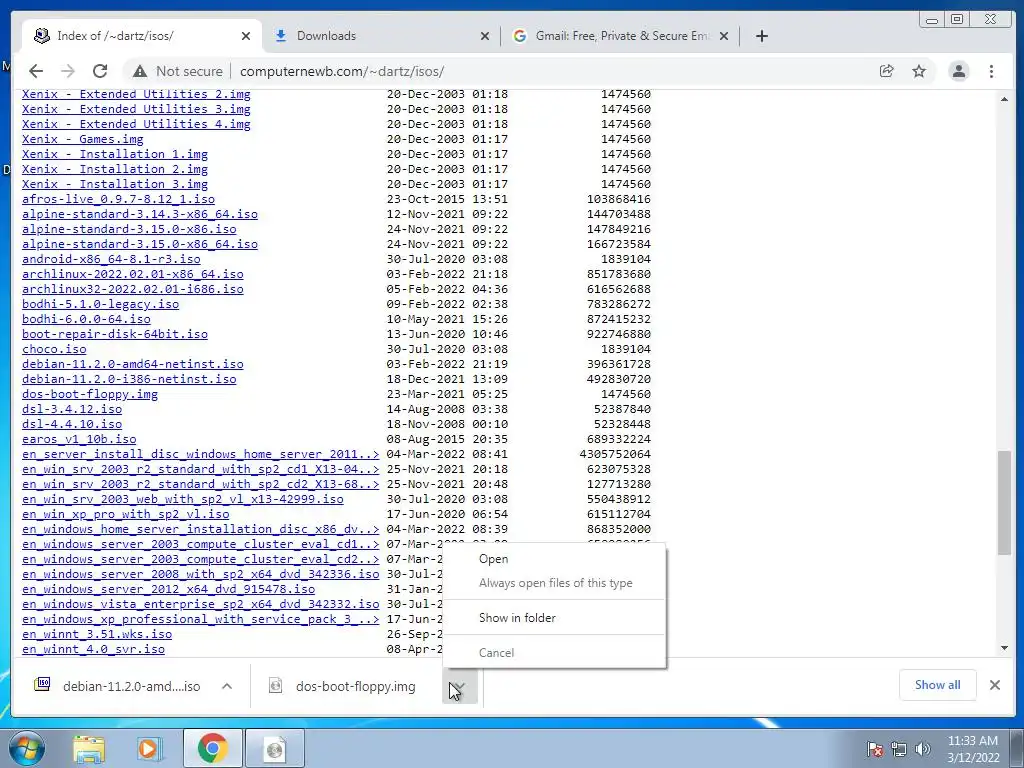Open the Chrome profile avatar
Screen dimensions: 1024x768
(x=959, y=71)
